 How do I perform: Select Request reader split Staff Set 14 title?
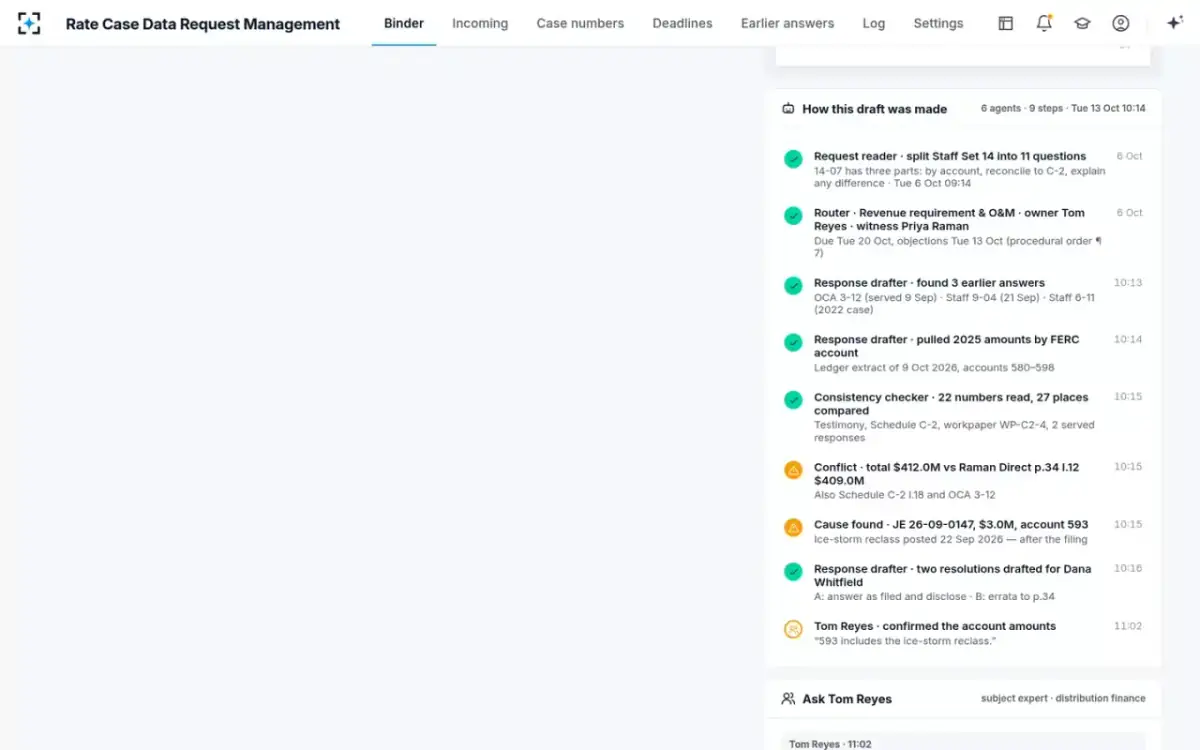click(x=950, y=156)
